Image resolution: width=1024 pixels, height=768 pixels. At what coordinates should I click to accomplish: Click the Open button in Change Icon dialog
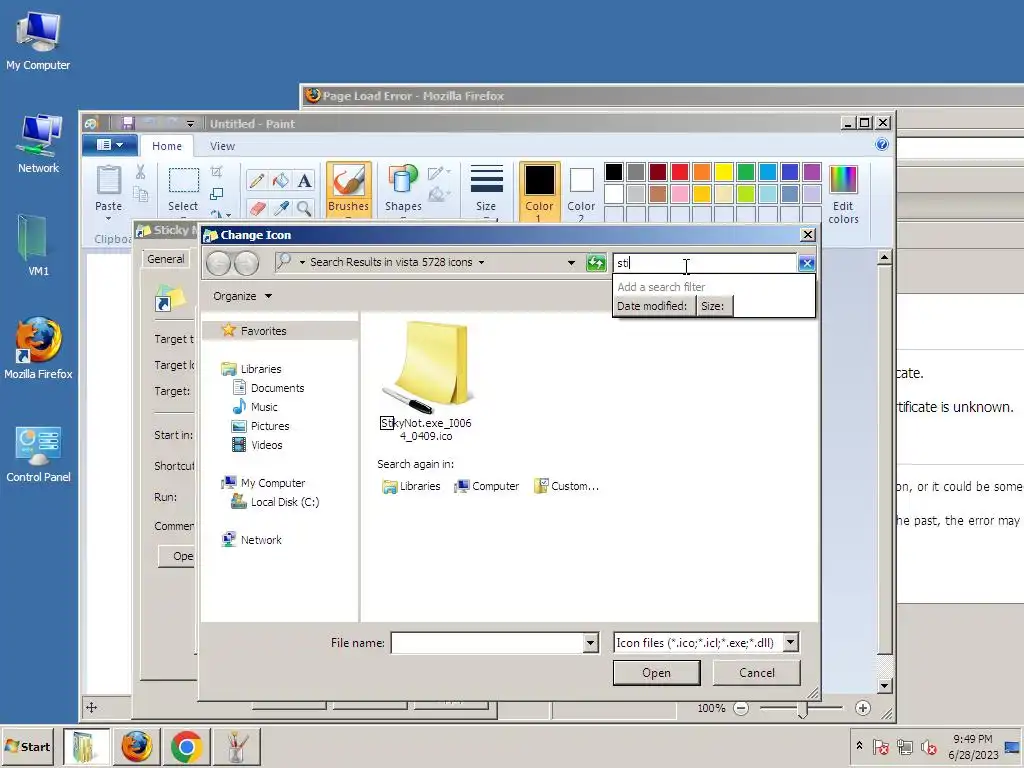pyautogui.click(x=656, y=673)
